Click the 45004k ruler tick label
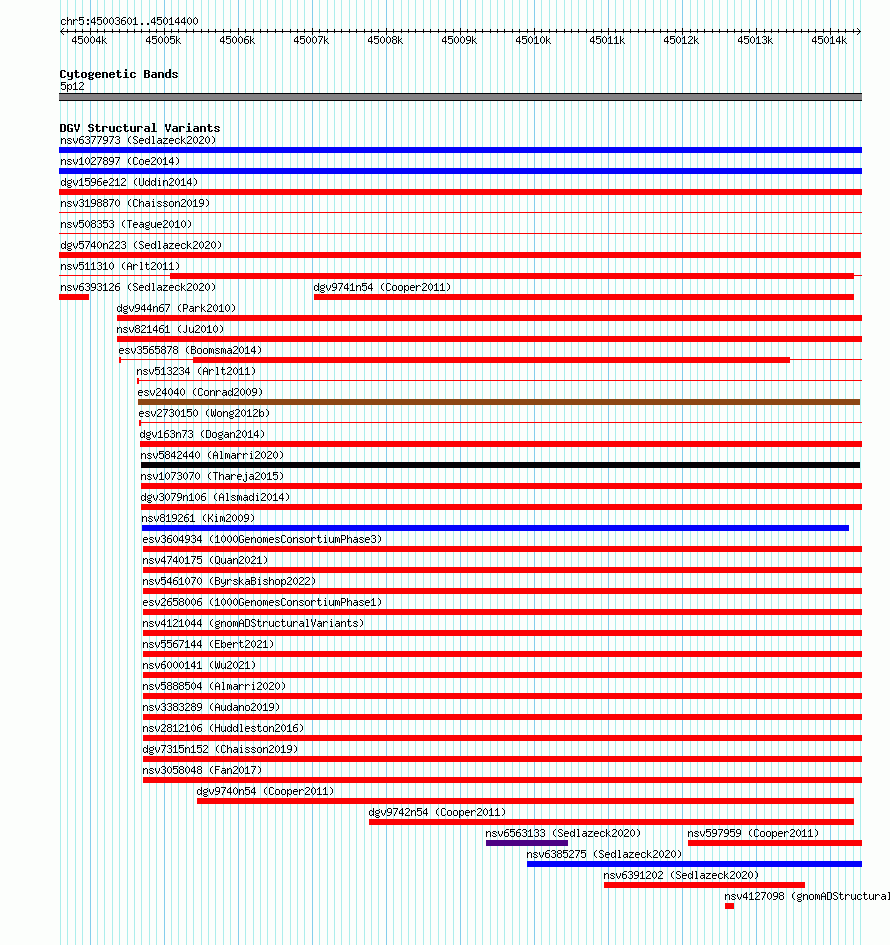 coord(89,40)
